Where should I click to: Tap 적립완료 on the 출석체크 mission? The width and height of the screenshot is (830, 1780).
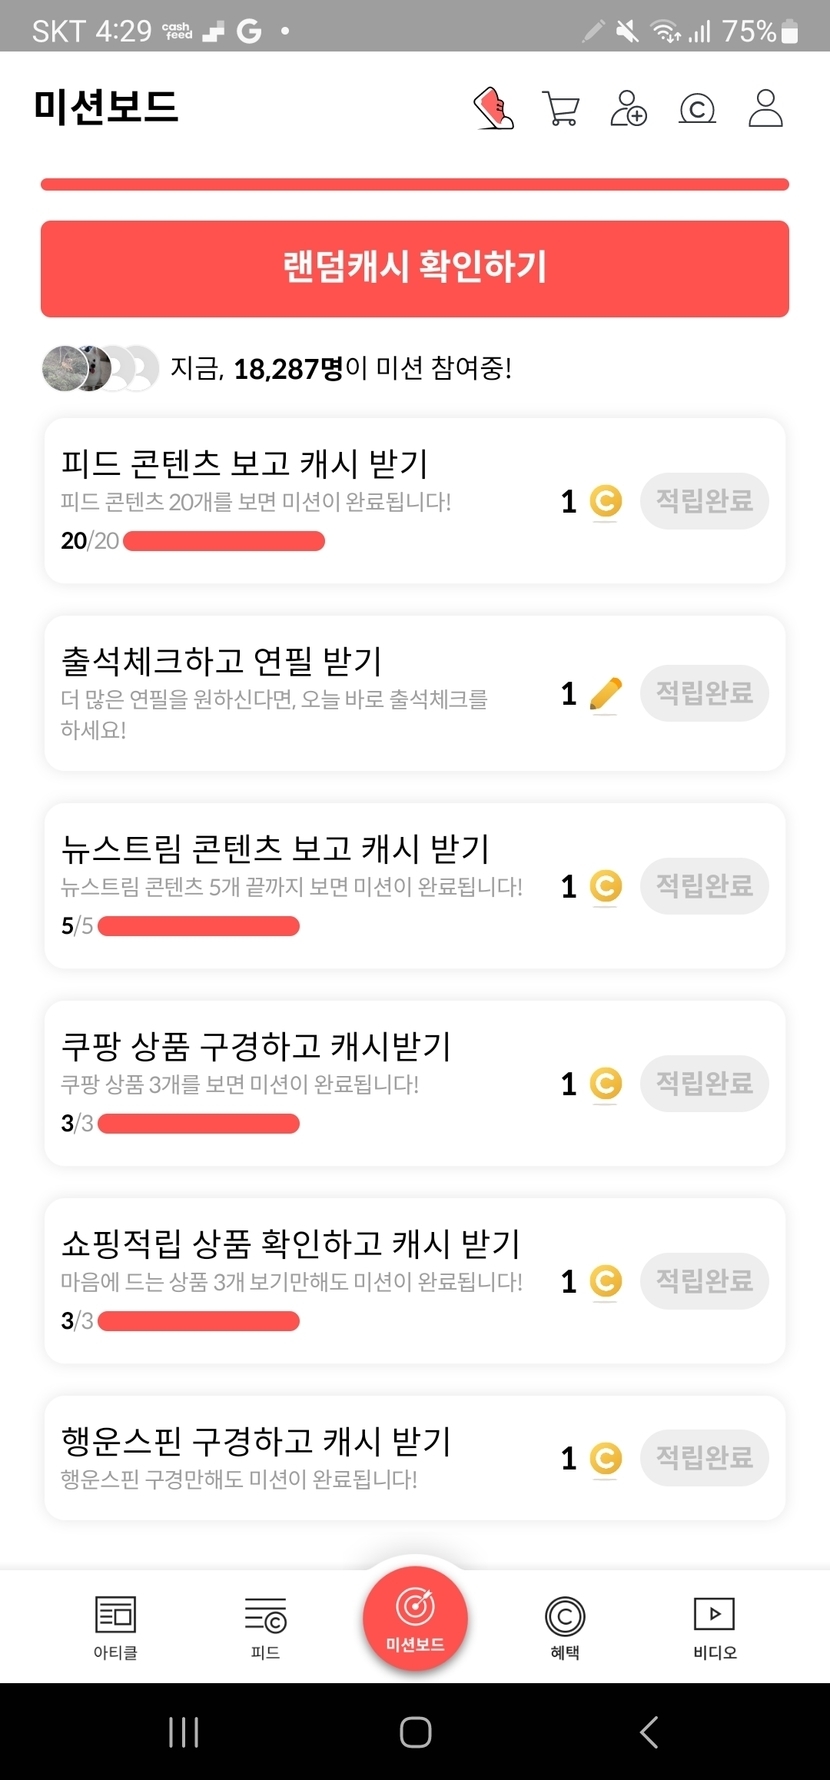click(x=704, y=693)
